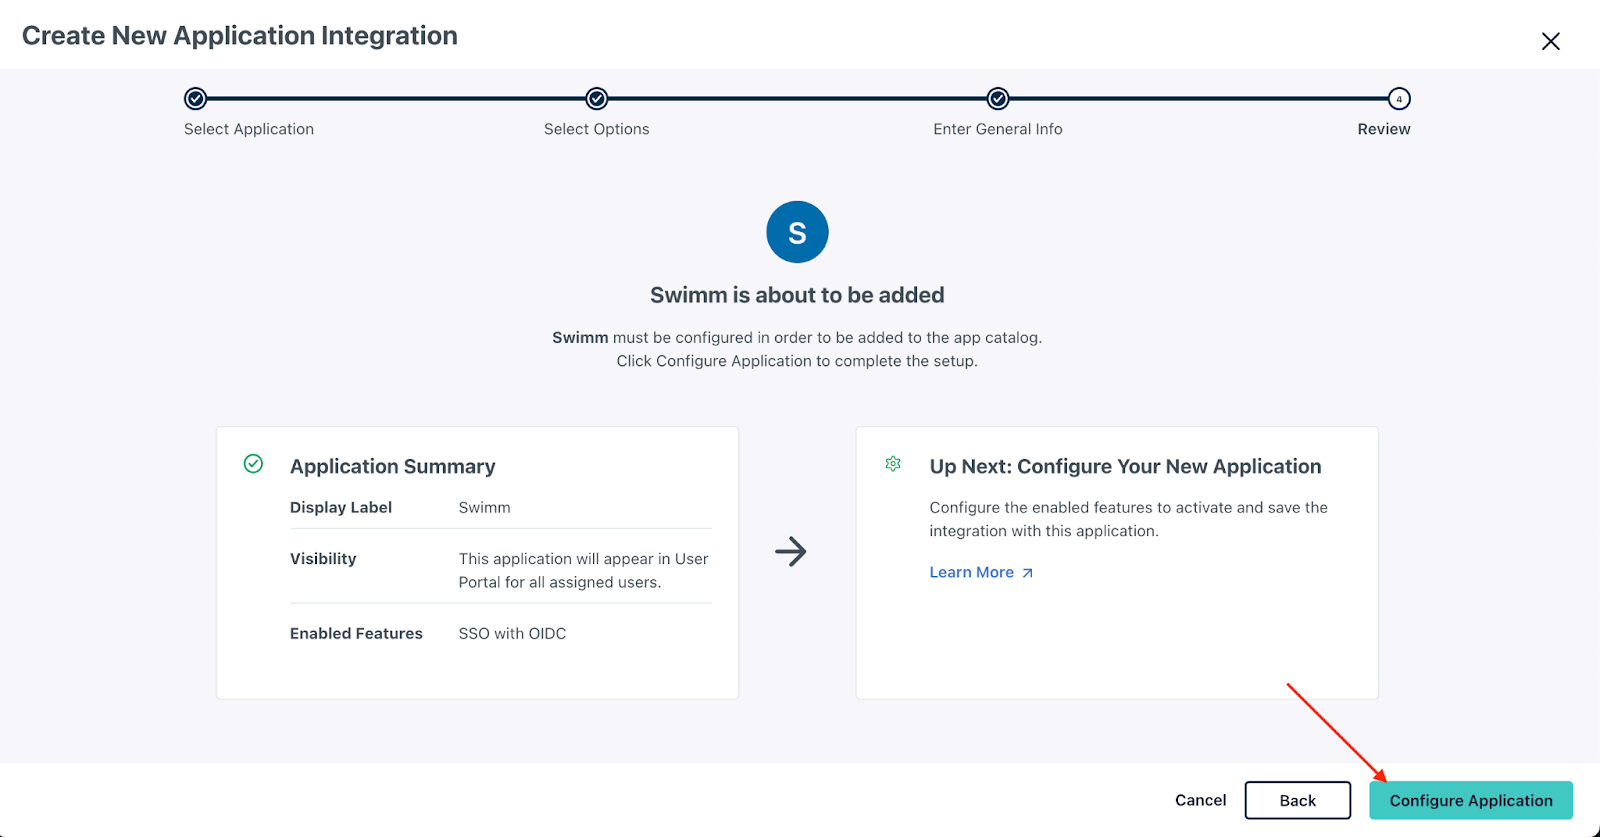Go back with the Back button
Image resolution: width=1600 pixels, height=837 pixels.
click(x=1297, y=800)
